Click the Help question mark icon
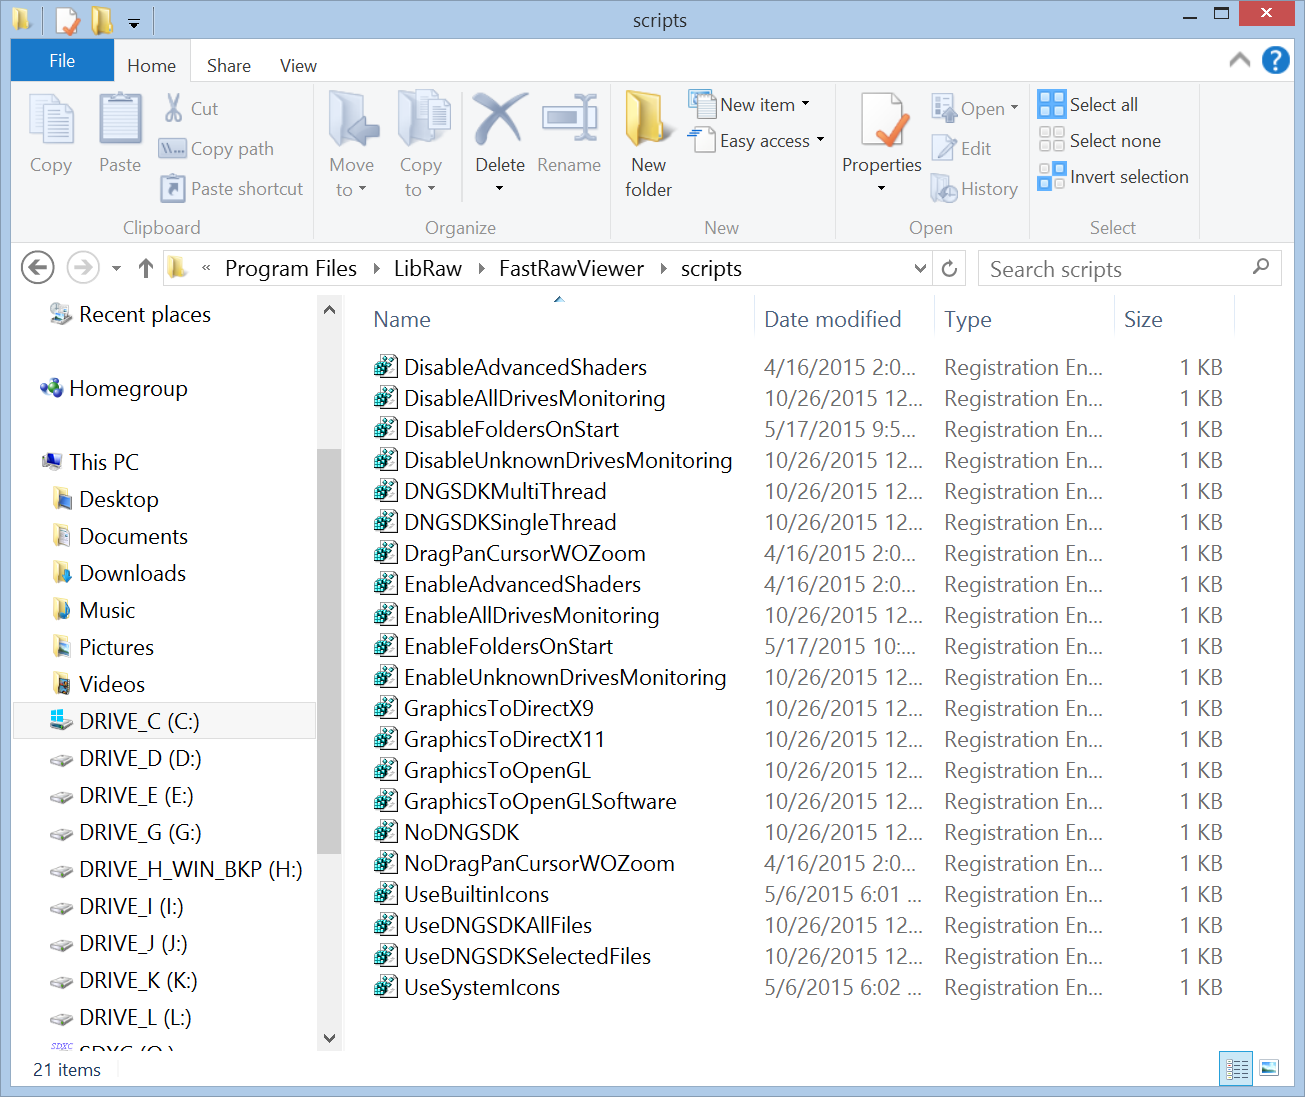The image size is (1305, 1097). pyautogui.click(x=1275, y=61)
